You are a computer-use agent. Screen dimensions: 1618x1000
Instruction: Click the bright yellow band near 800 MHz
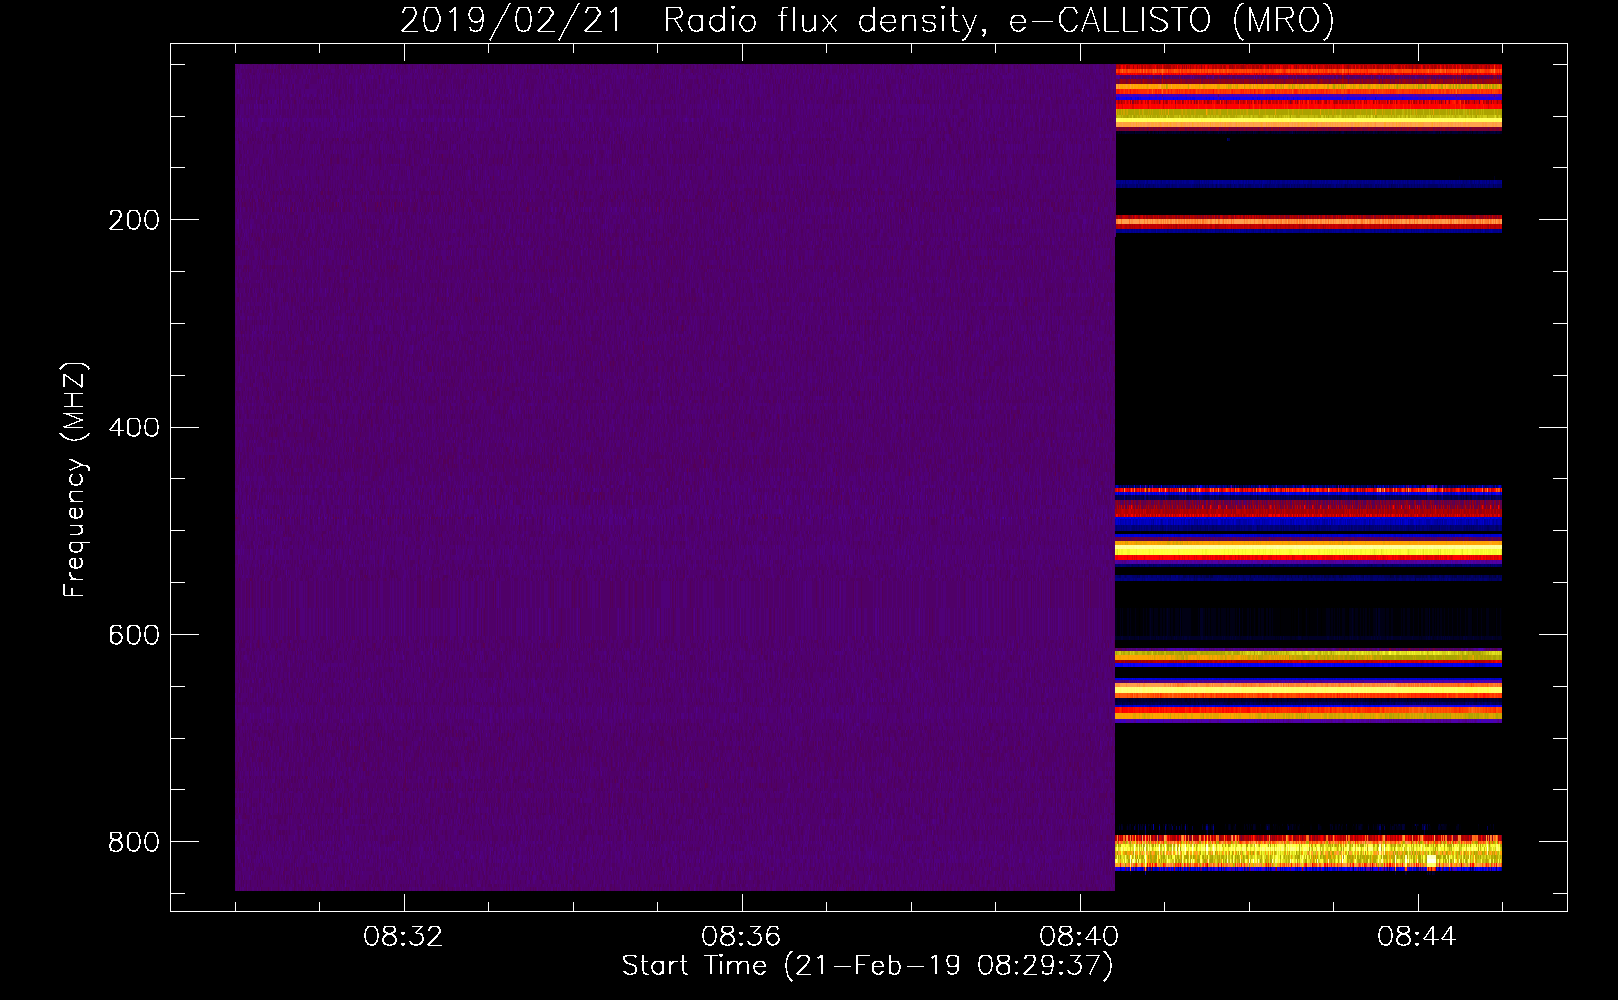tap(1308, 853)
